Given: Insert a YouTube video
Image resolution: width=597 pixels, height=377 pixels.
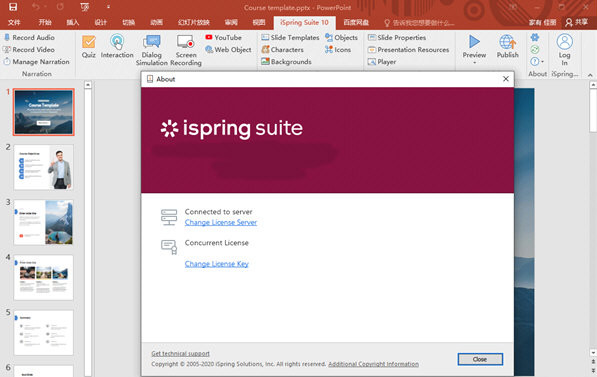Looking at the screenshot, I should 223,37.
